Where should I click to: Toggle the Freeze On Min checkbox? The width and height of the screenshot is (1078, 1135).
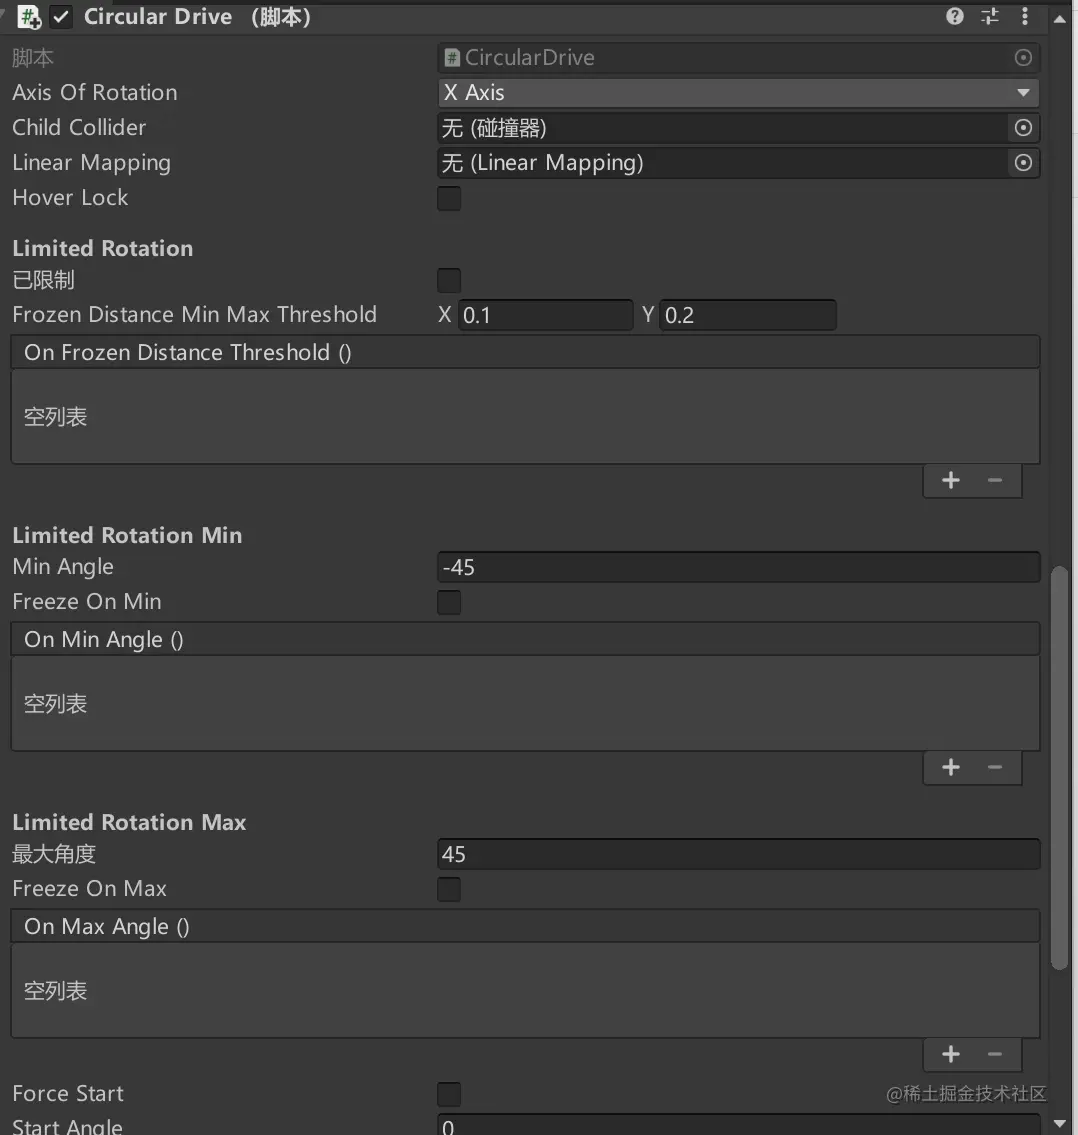449,602
